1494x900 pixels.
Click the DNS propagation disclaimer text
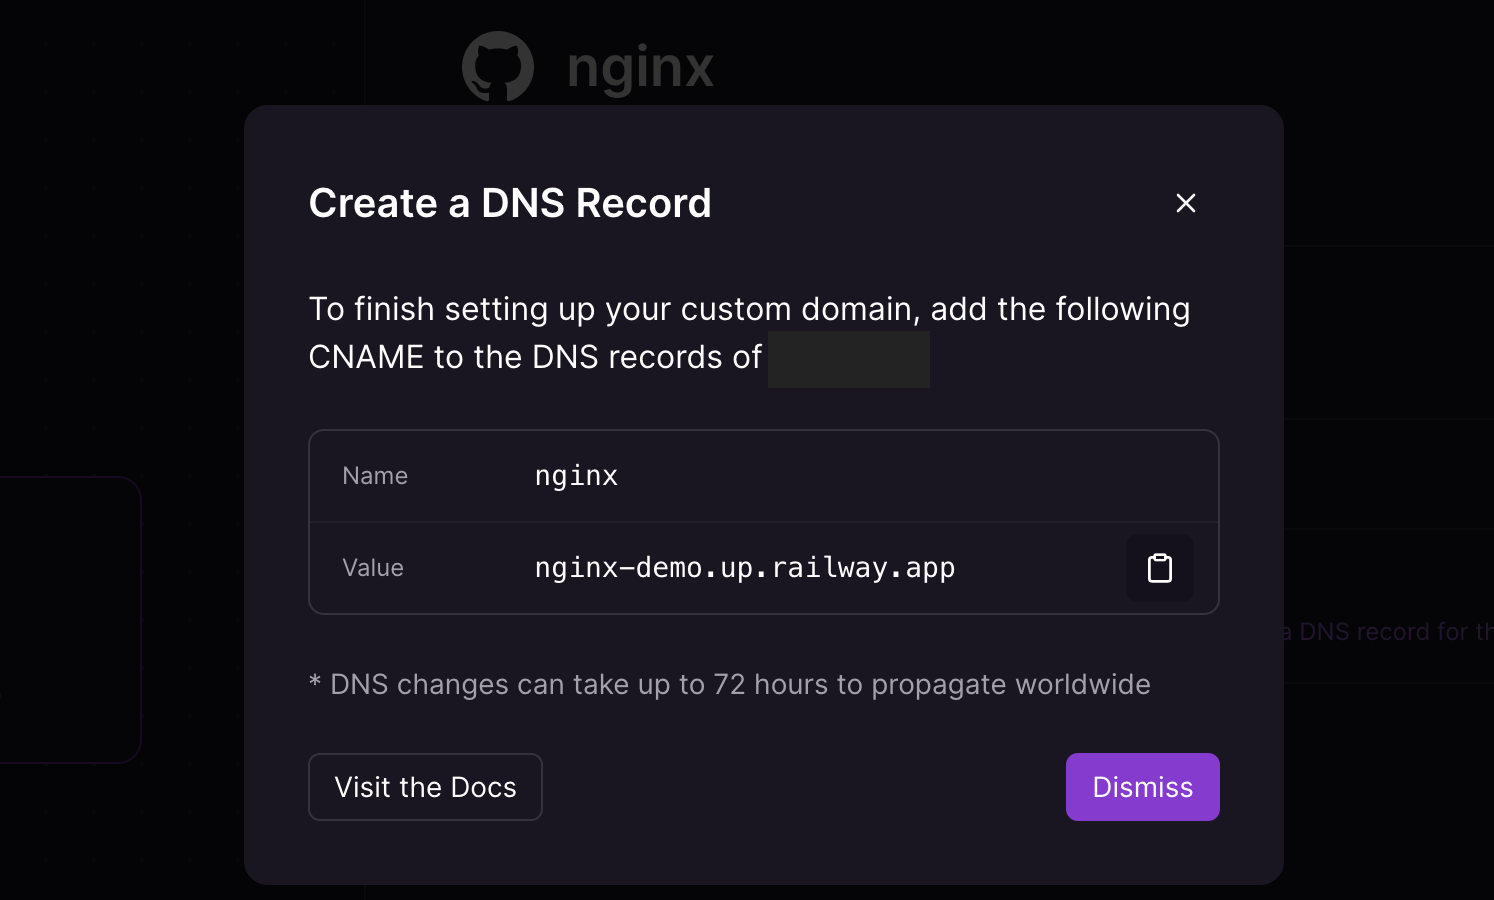(x=729, y=684)
